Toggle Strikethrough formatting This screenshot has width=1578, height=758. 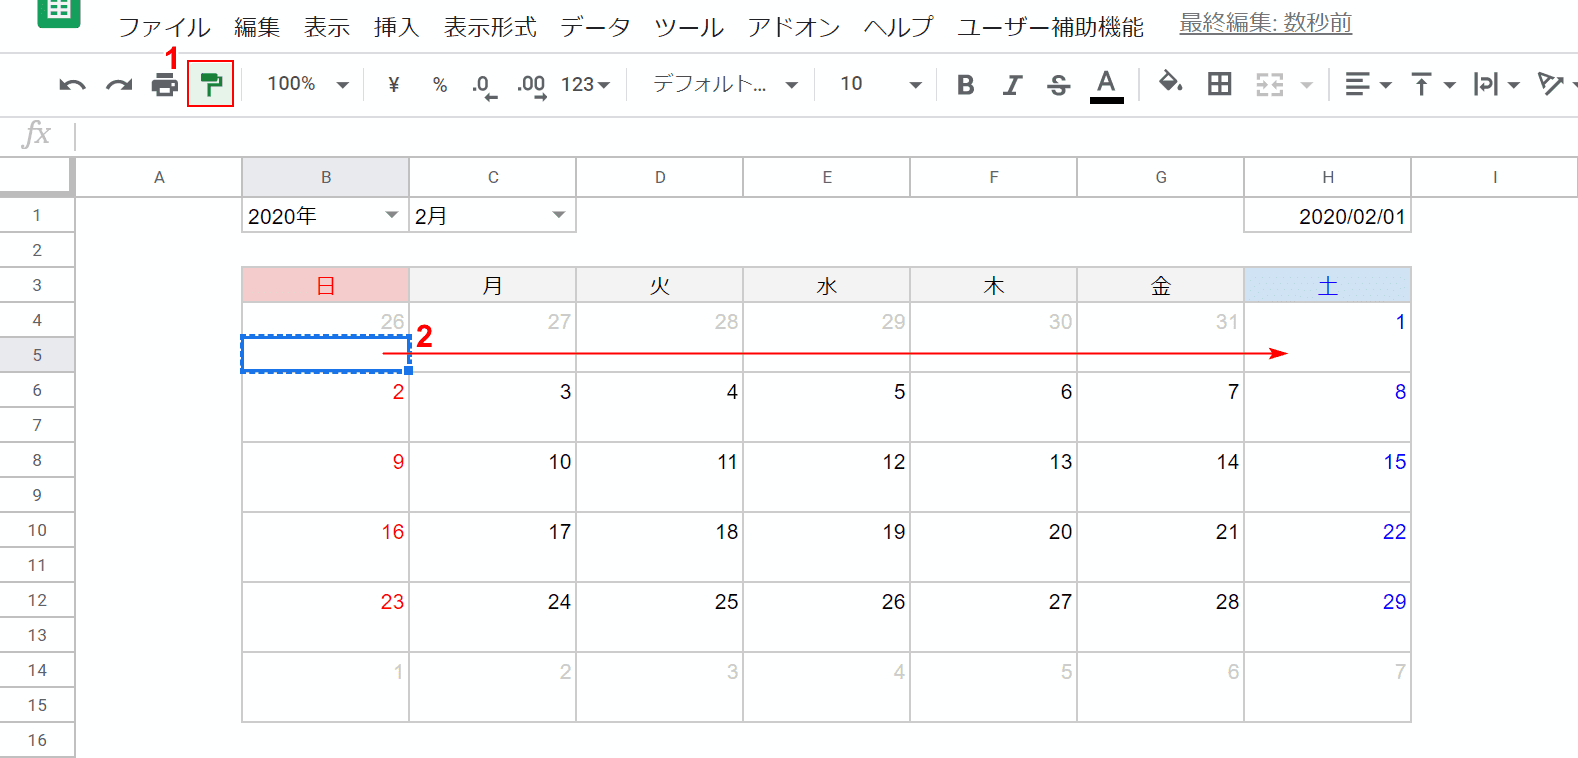(x=1058, y=85)
